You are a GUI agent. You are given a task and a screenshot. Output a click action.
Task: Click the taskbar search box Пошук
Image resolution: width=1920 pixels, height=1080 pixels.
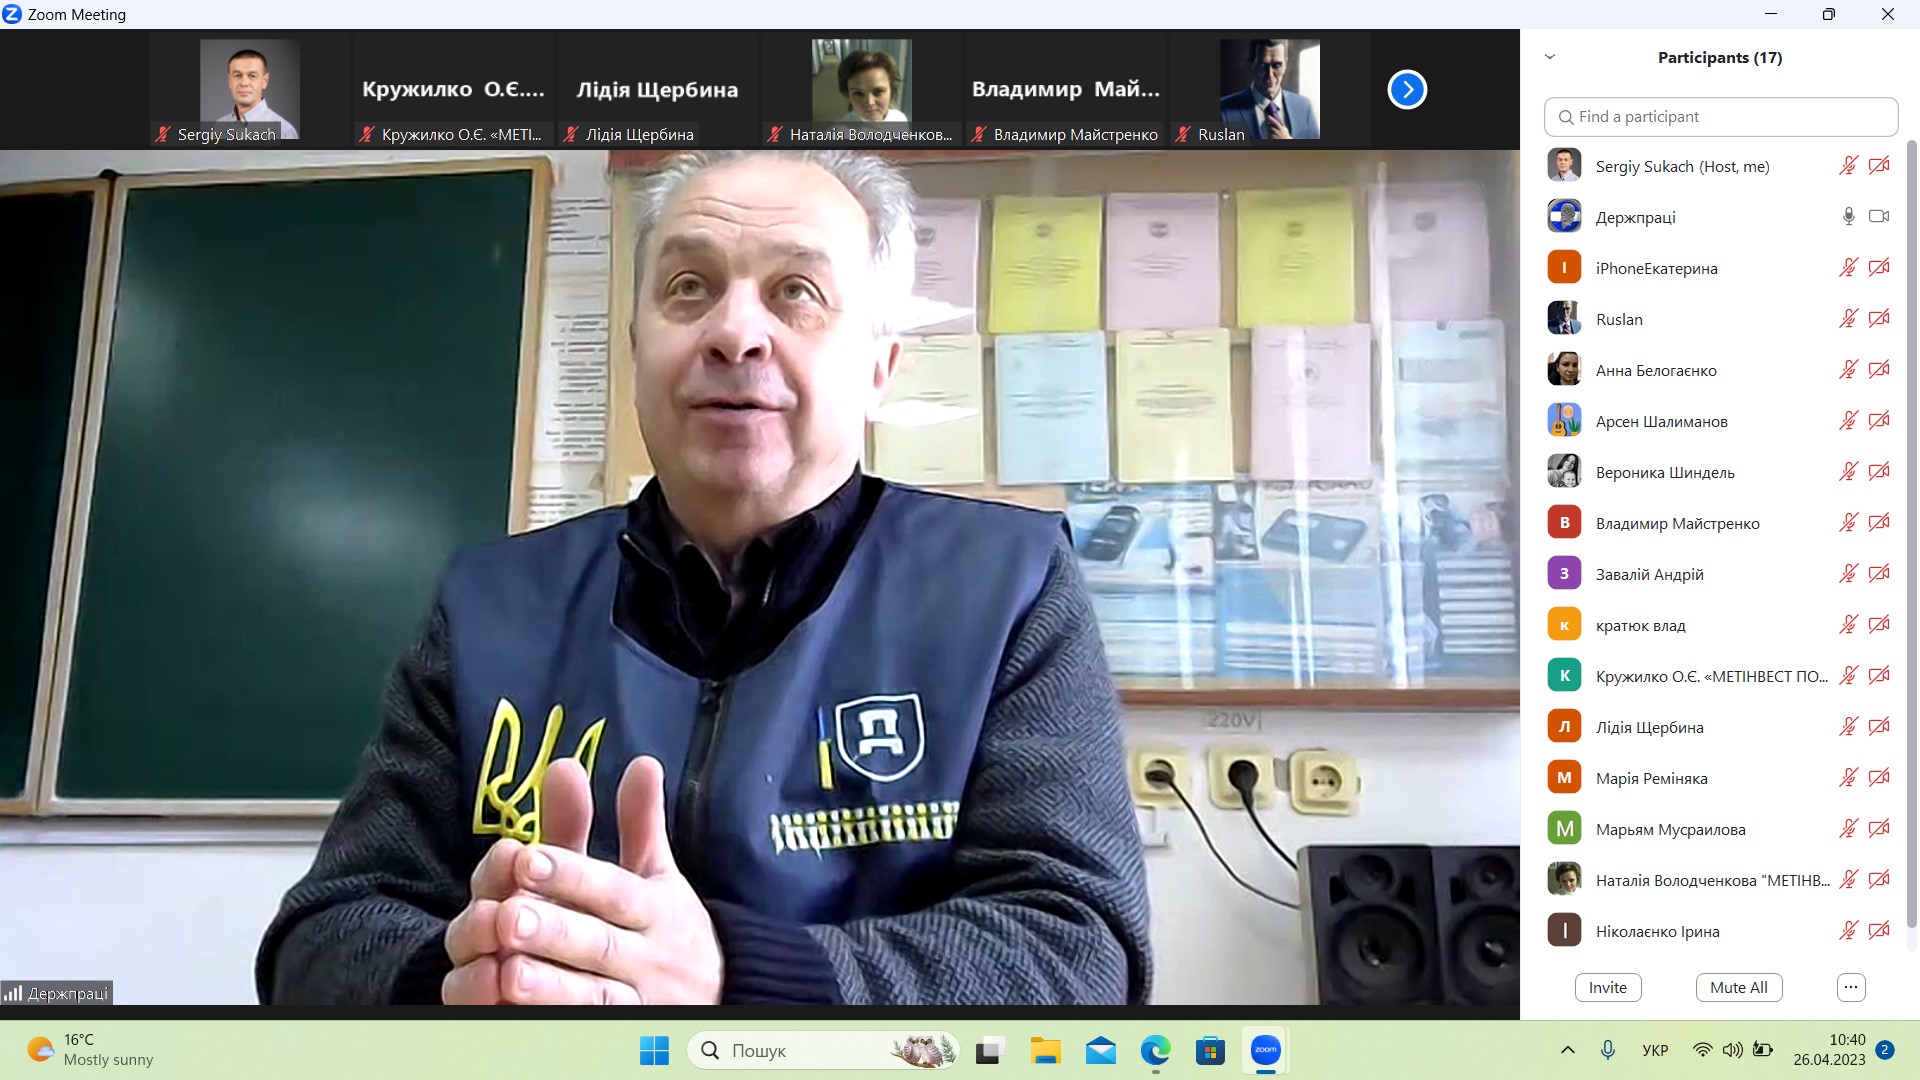(x=823, y=1050)
